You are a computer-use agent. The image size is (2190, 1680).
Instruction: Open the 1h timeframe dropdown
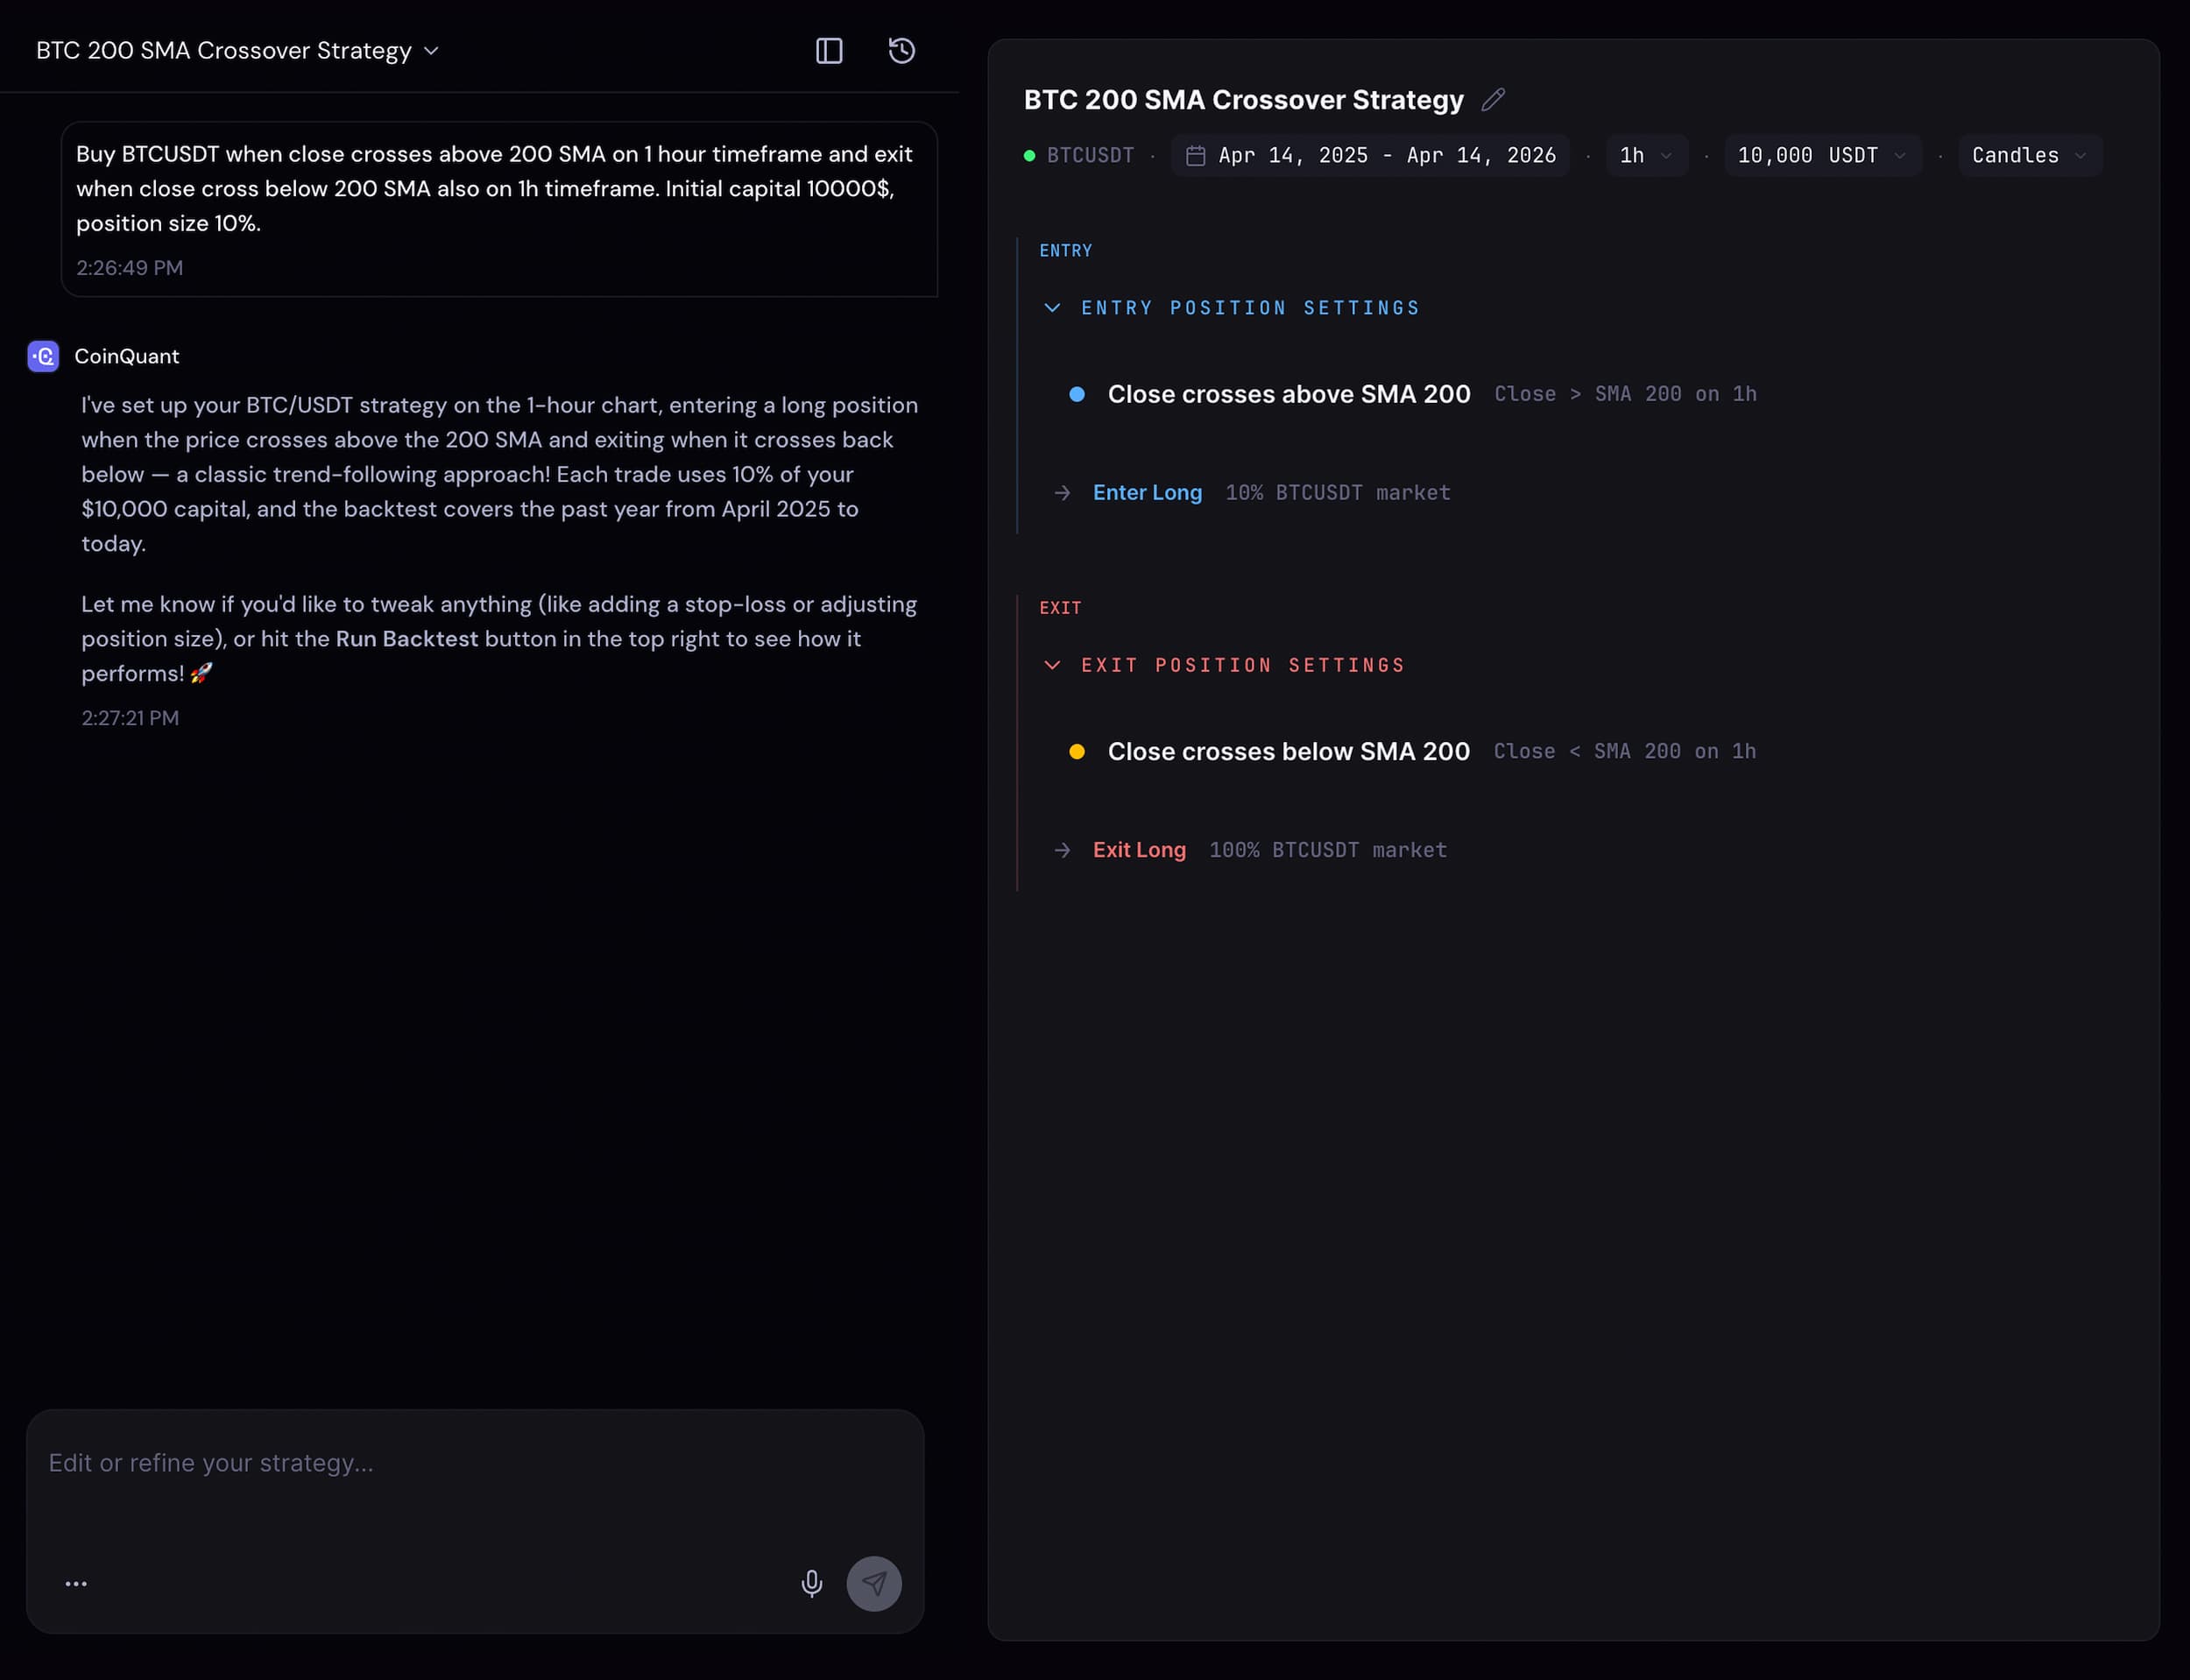coord(1645,155)
